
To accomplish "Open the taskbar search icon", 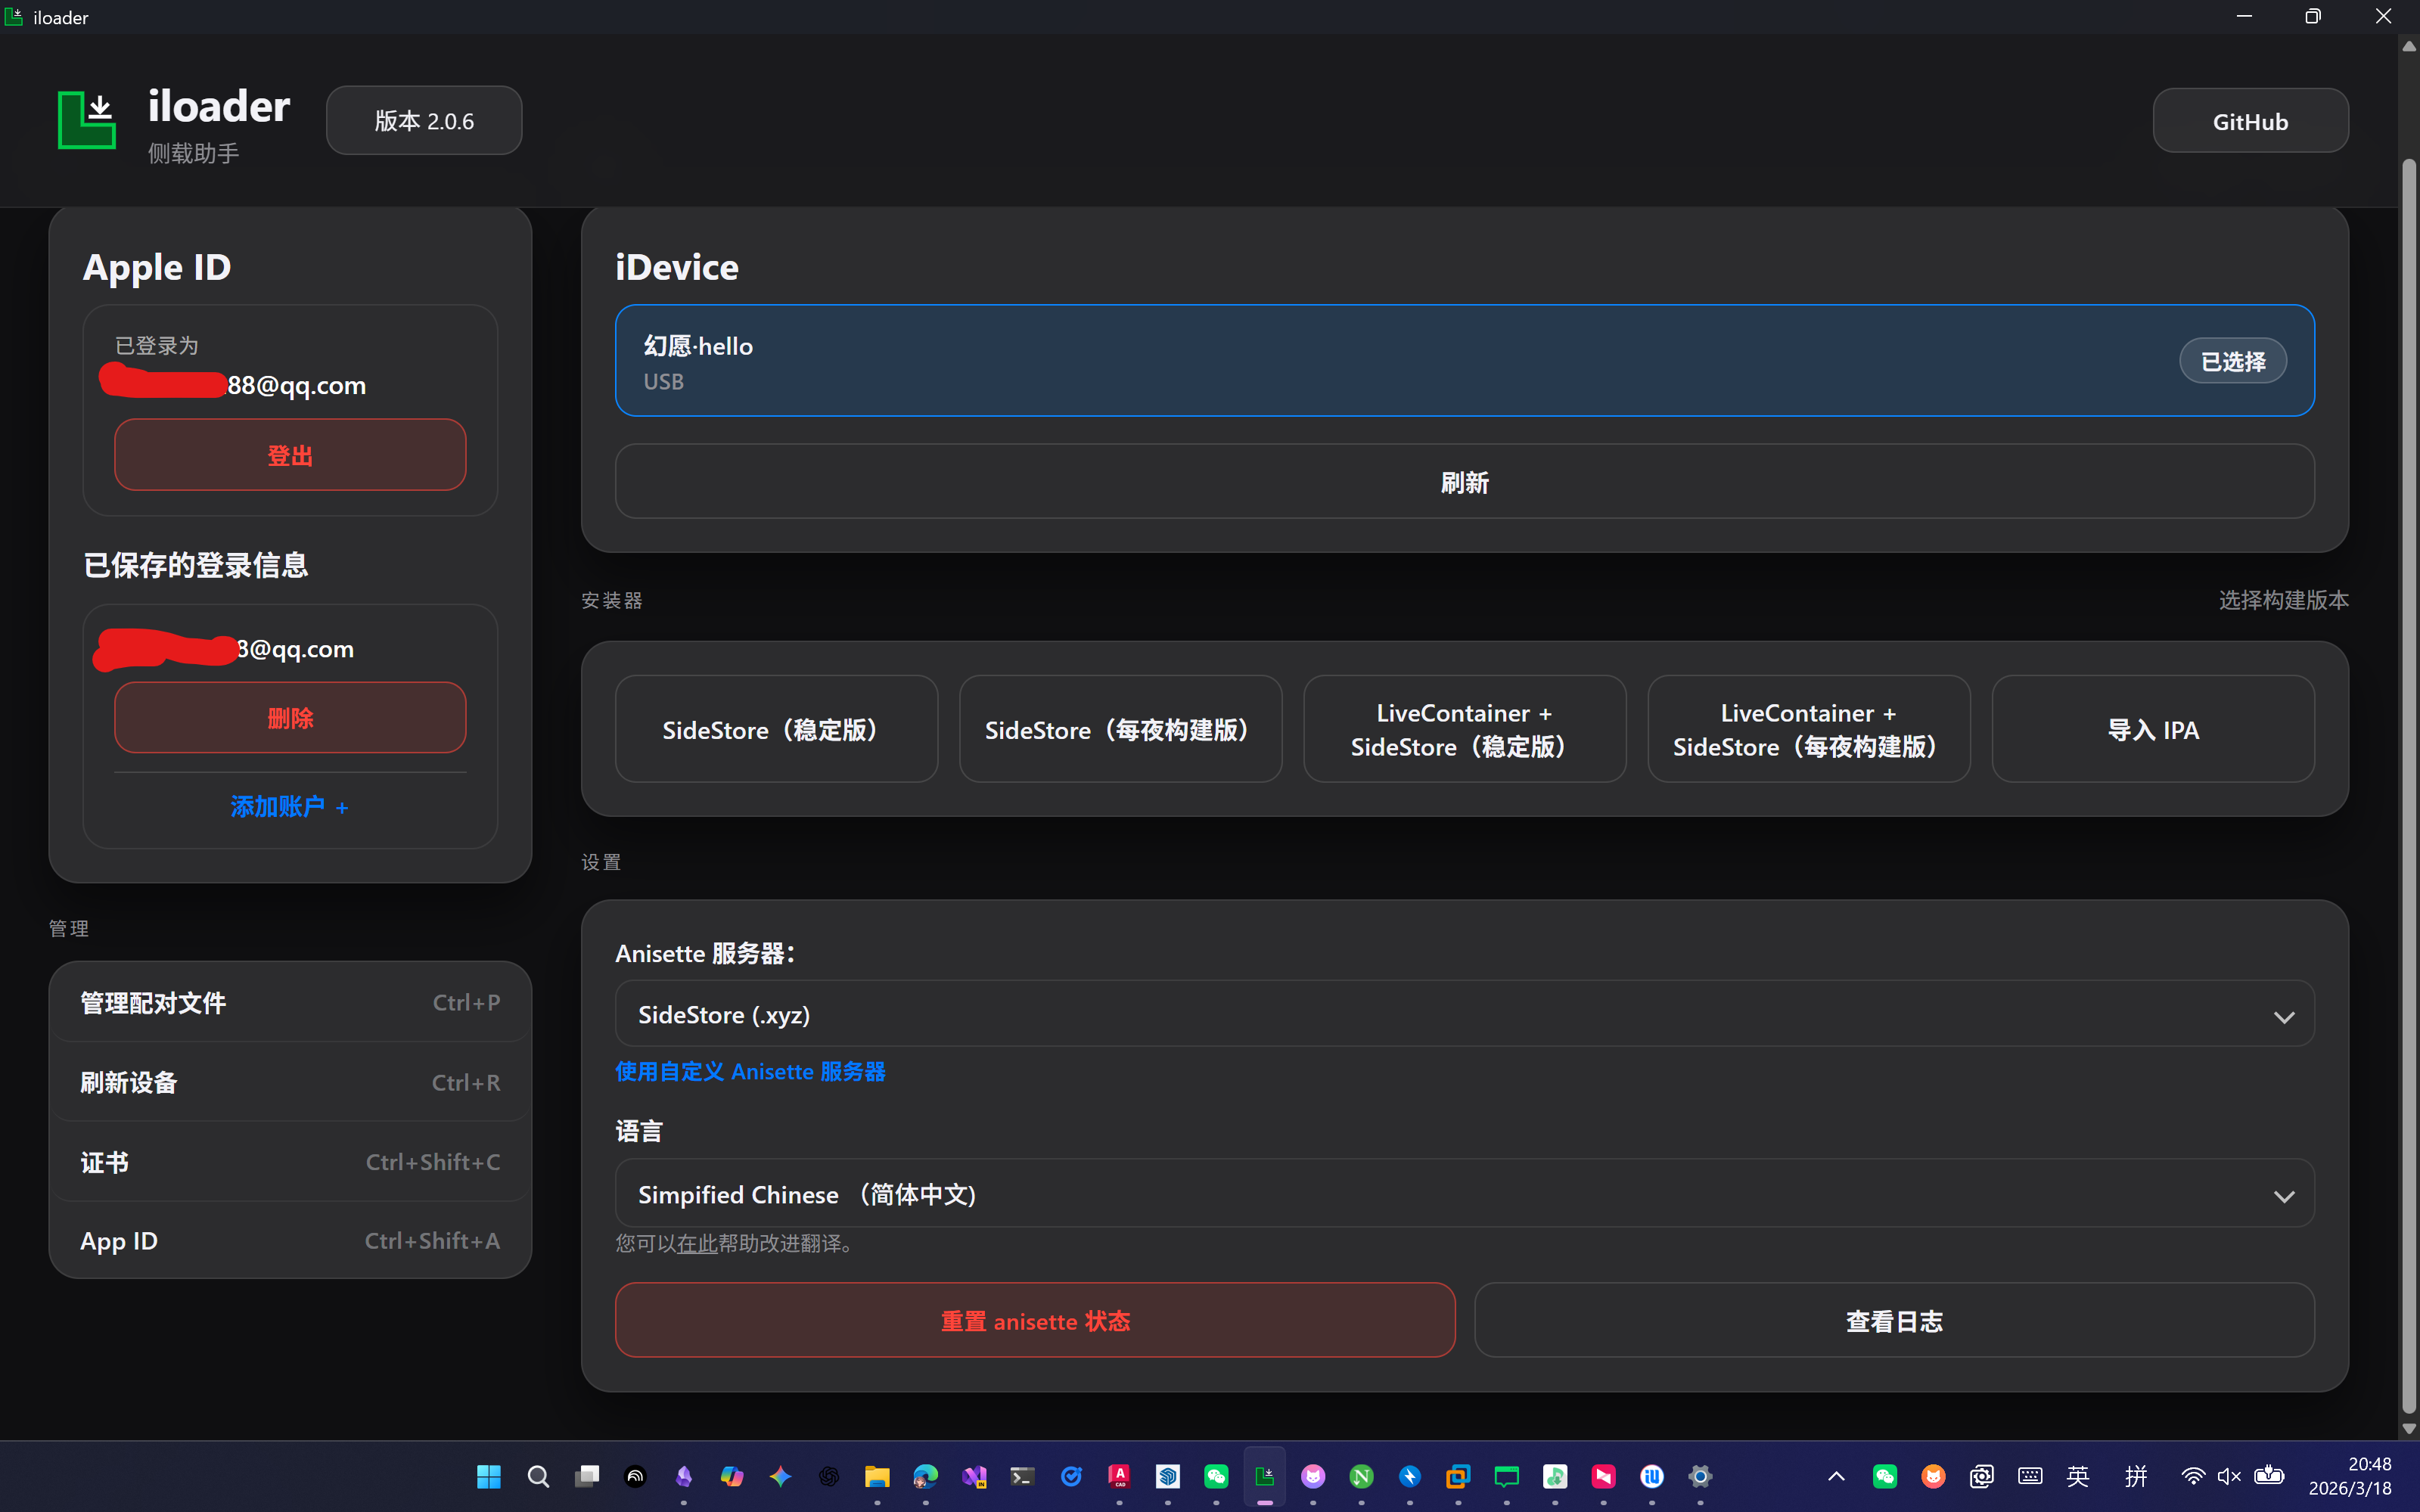I will click(x=538, y=1476).
